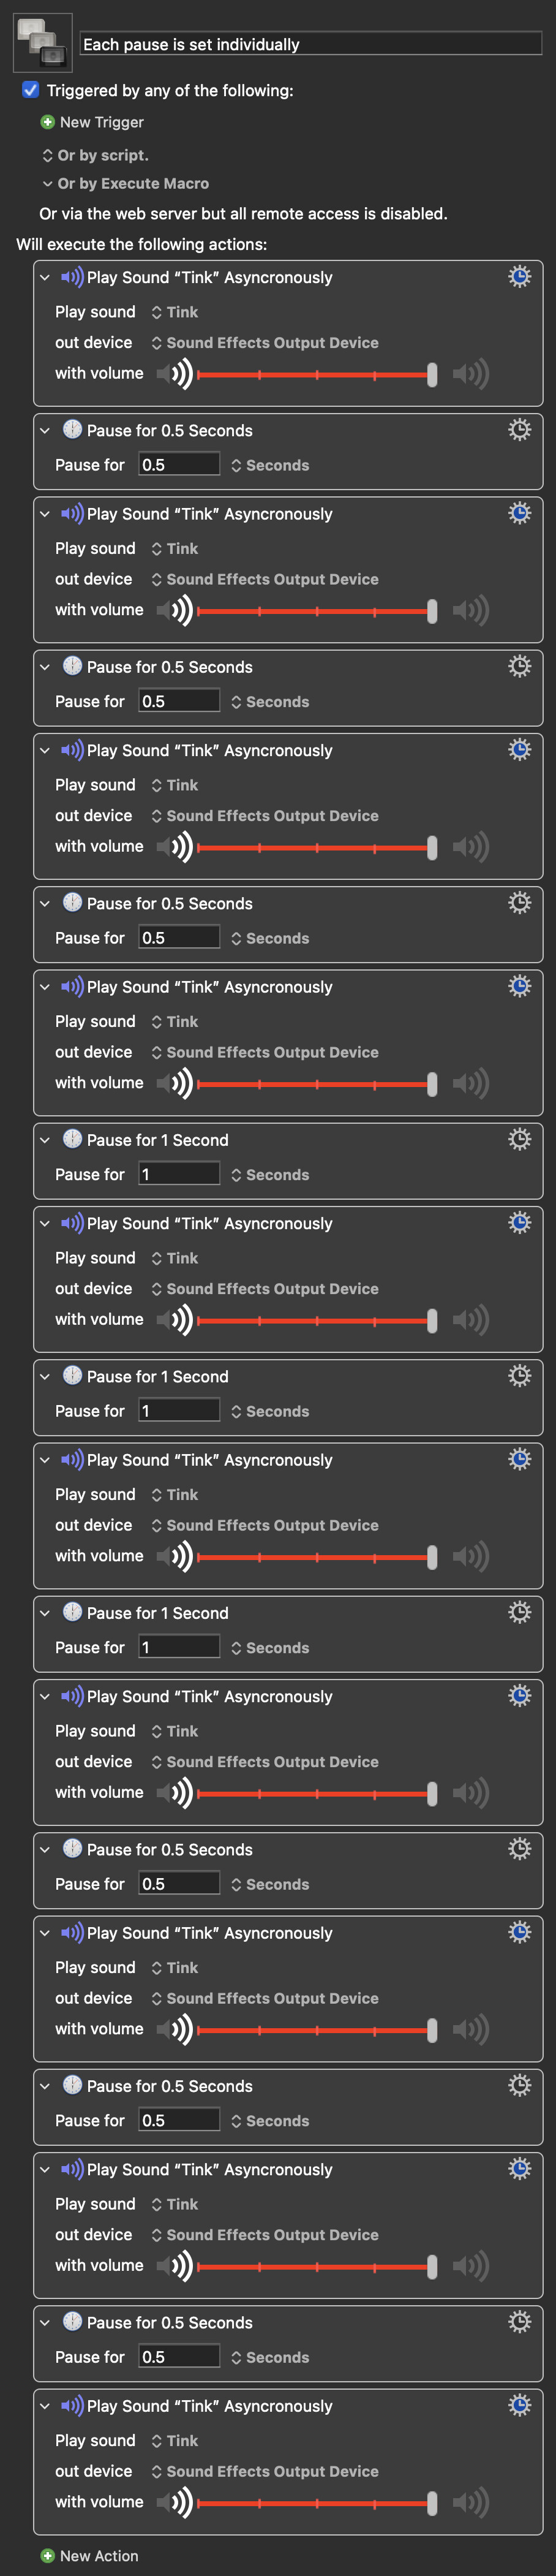
Task: Click the macro name field
Action: (310, 44)
